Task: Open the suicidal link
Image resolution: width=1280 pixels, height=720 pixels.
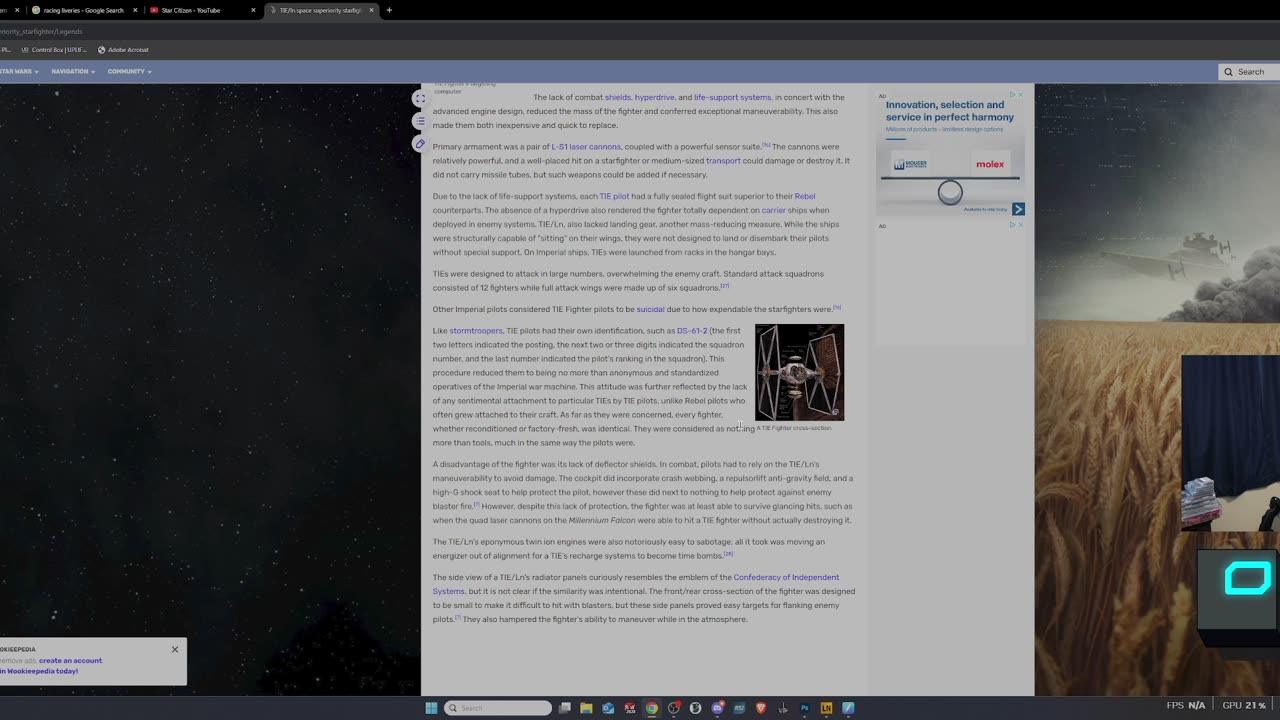Action: (x=650, y=310)
